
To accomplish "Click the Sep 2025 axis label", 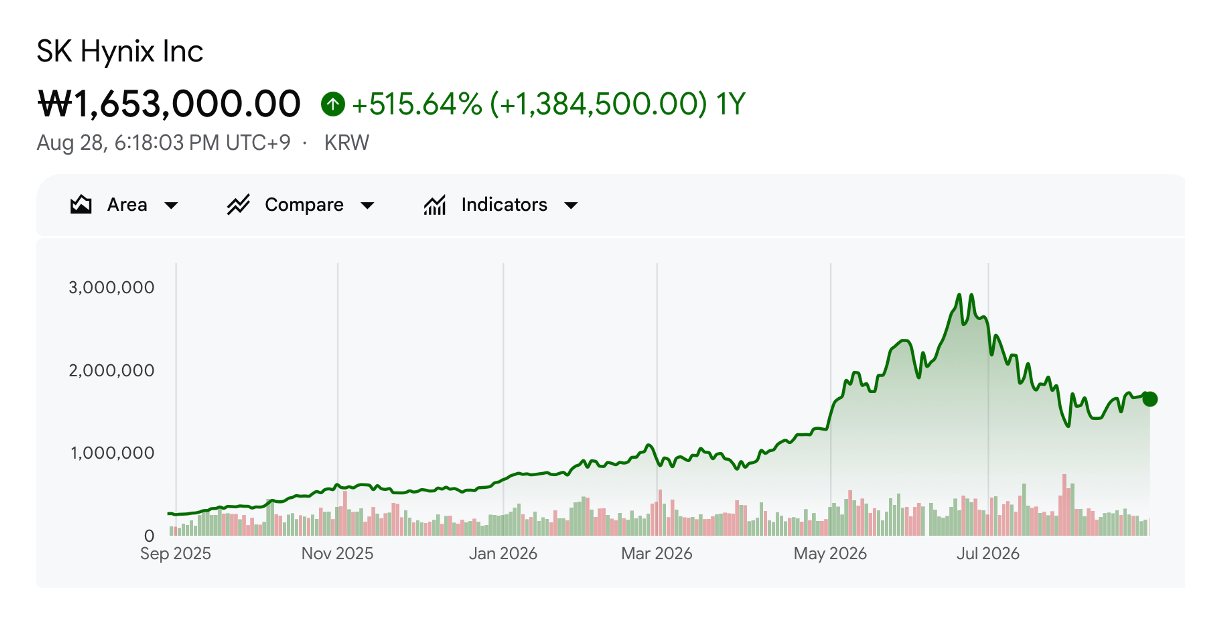I will (x=176, y=553).
